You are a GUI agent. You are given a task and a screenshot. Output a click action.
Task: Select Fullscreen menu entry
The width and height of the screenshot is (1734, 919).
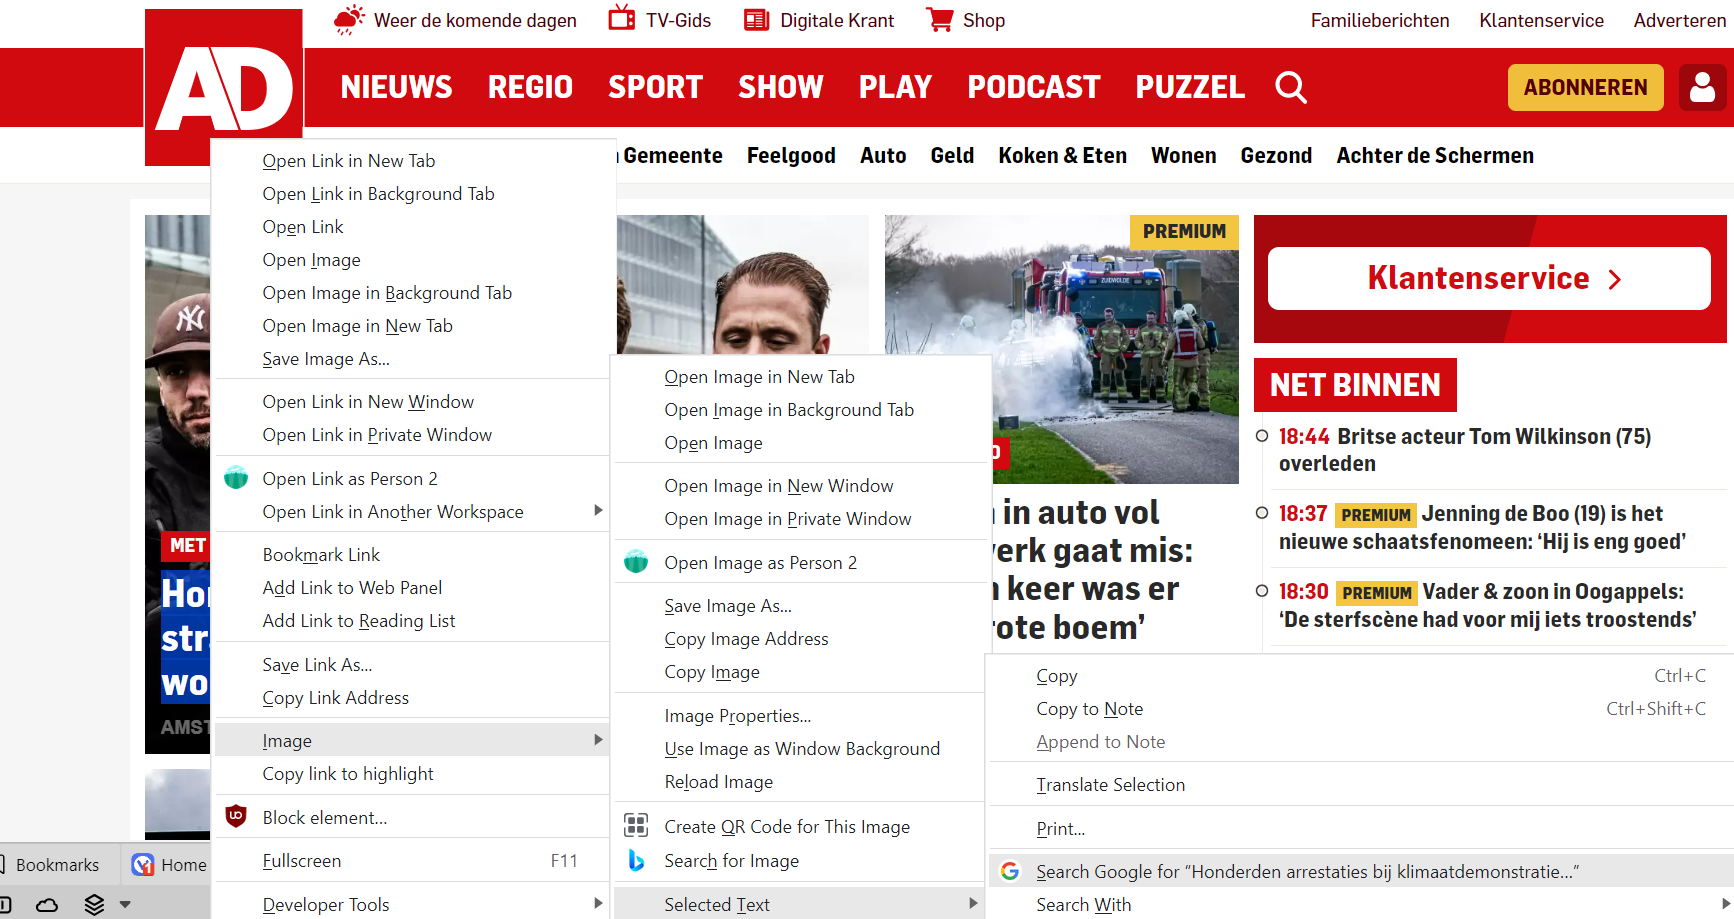click(x=412, y=860)
